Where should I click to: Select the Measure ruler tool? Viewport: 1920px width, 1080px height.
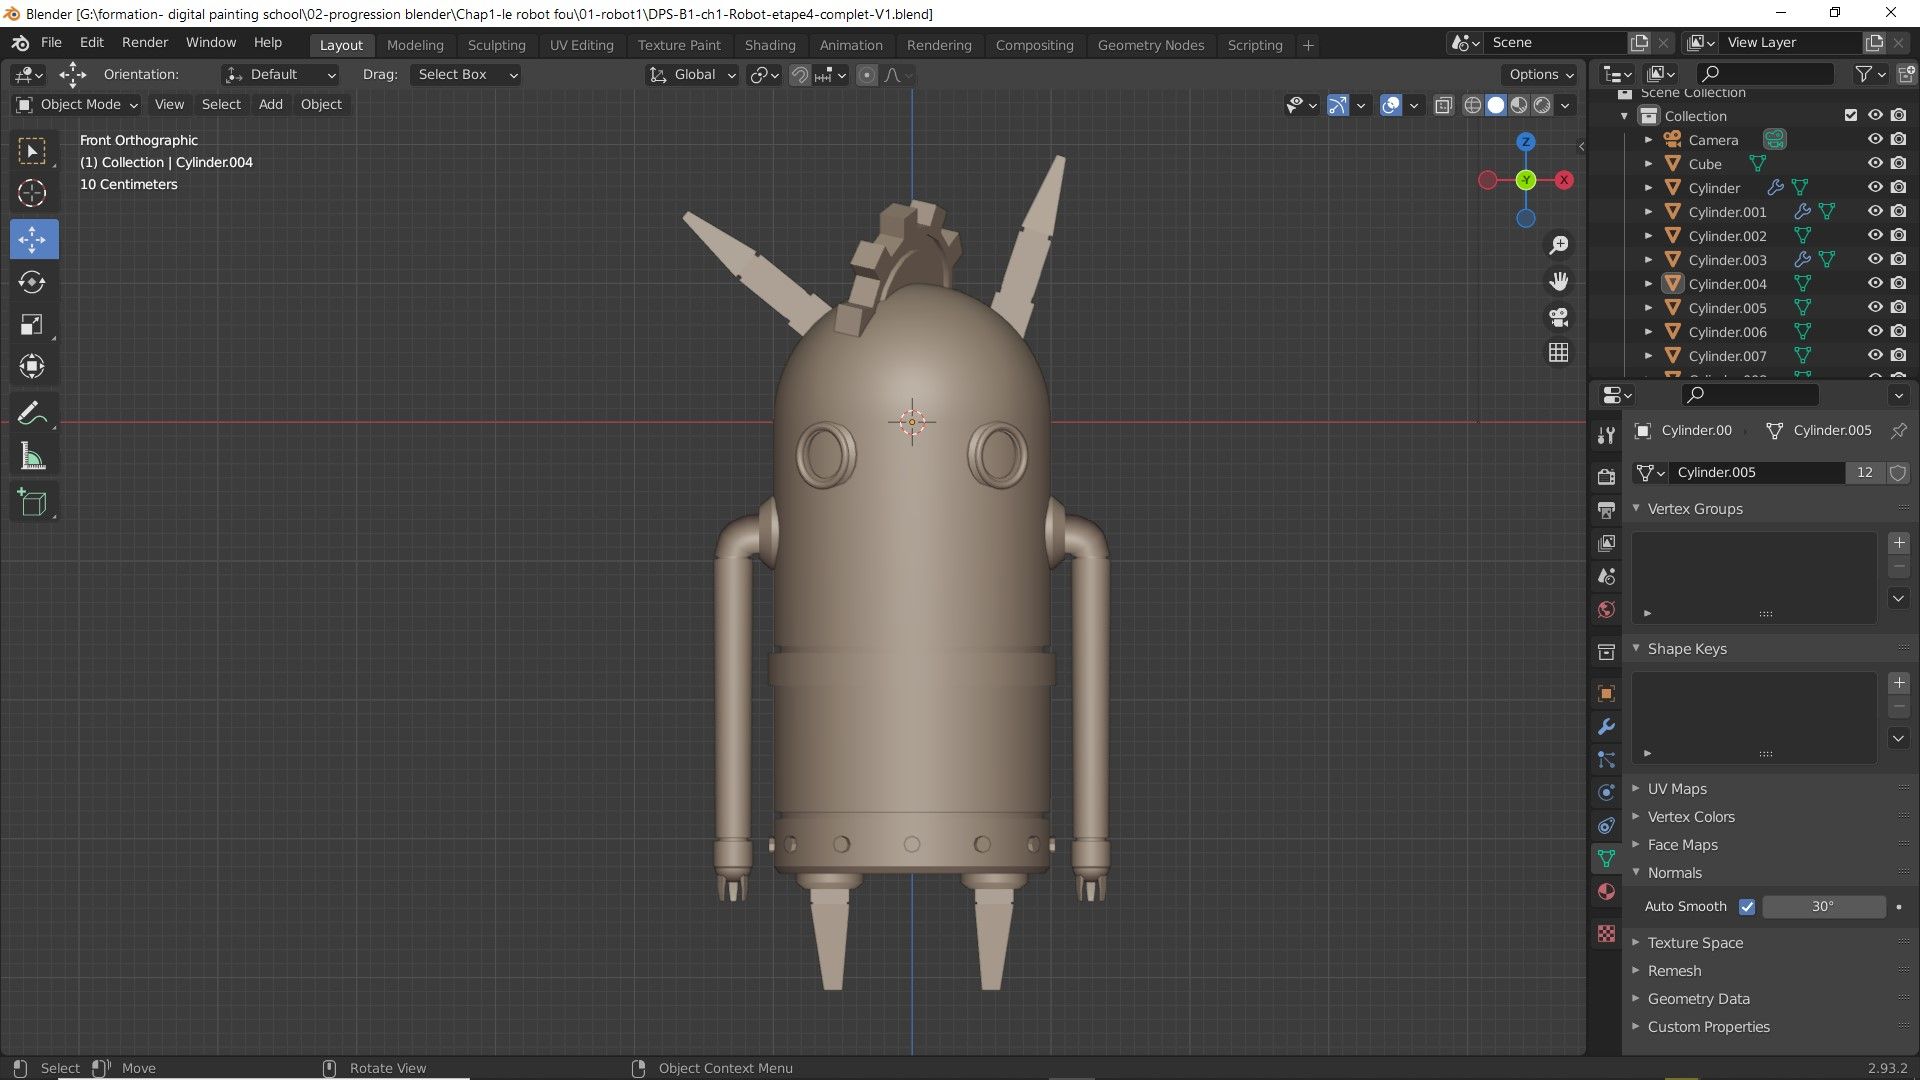point(32,458)
